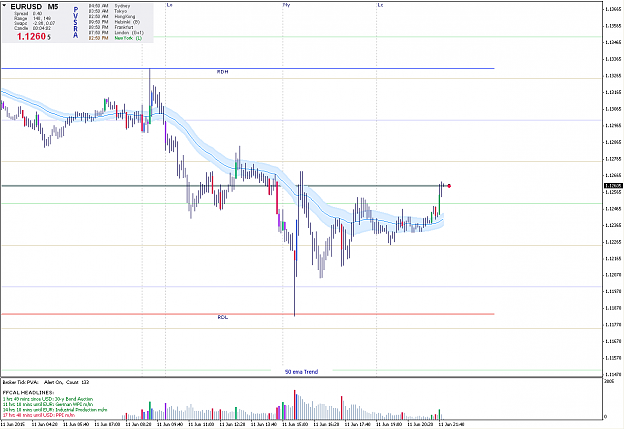Click the Spread value row
The width and height of the screenshot is (625, 429).
point(28,13)
